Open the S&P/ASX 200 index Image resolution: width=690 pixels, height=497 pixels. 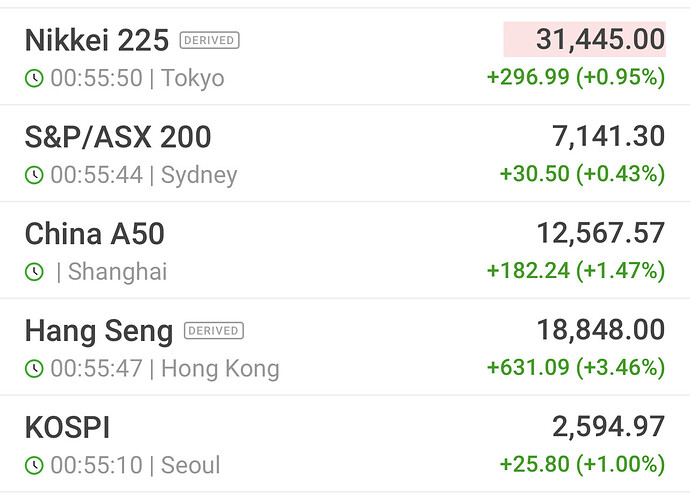pos(117,137)
